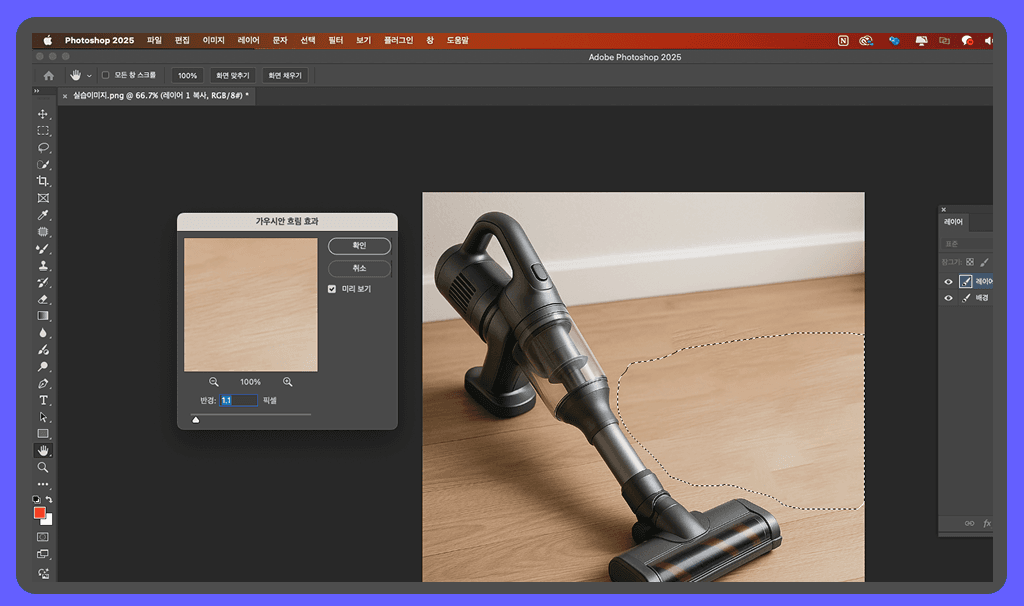The image size is (1024, 606).
Task: Swap foreground and background colors
Action: click(x=49, y=500)
